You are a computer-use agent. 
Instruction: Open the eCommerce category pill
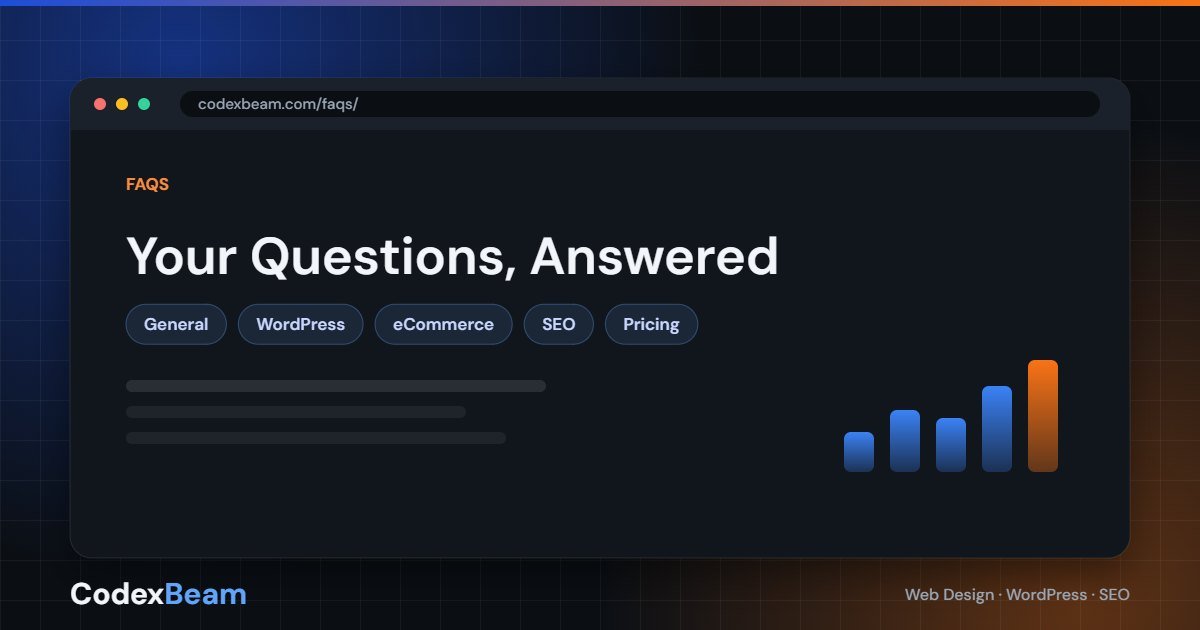[x=443, y=324]
